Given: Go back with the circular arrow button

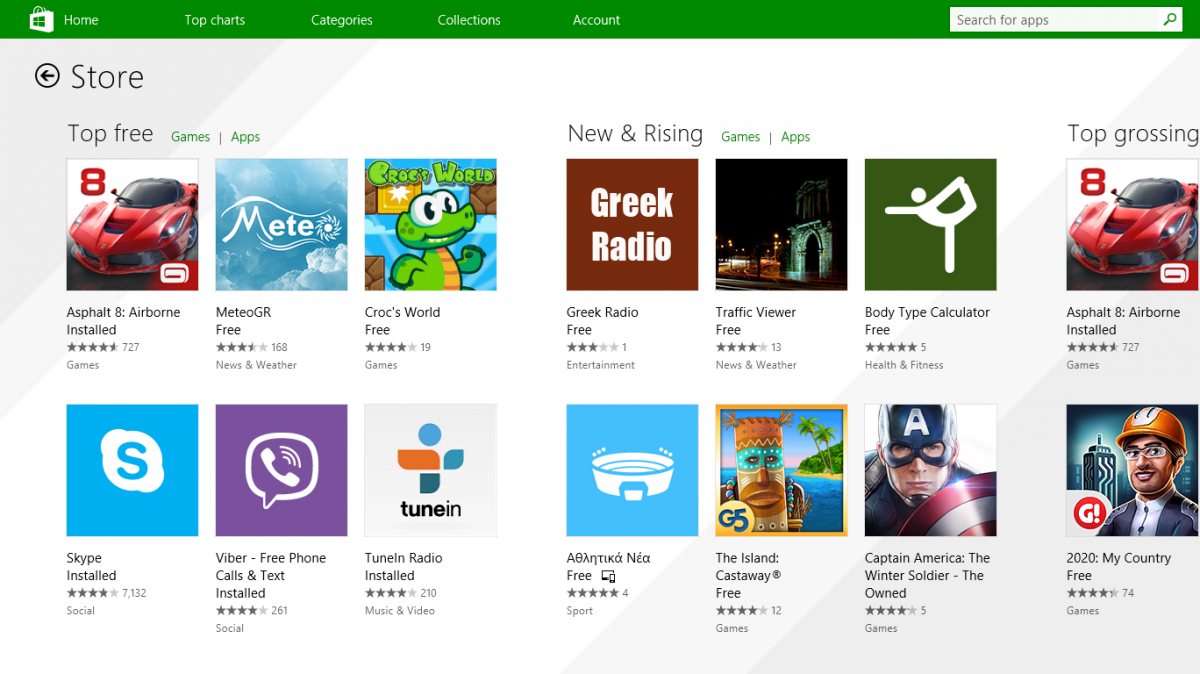Looking at the screenshot, I should click(x=47, y=76).
